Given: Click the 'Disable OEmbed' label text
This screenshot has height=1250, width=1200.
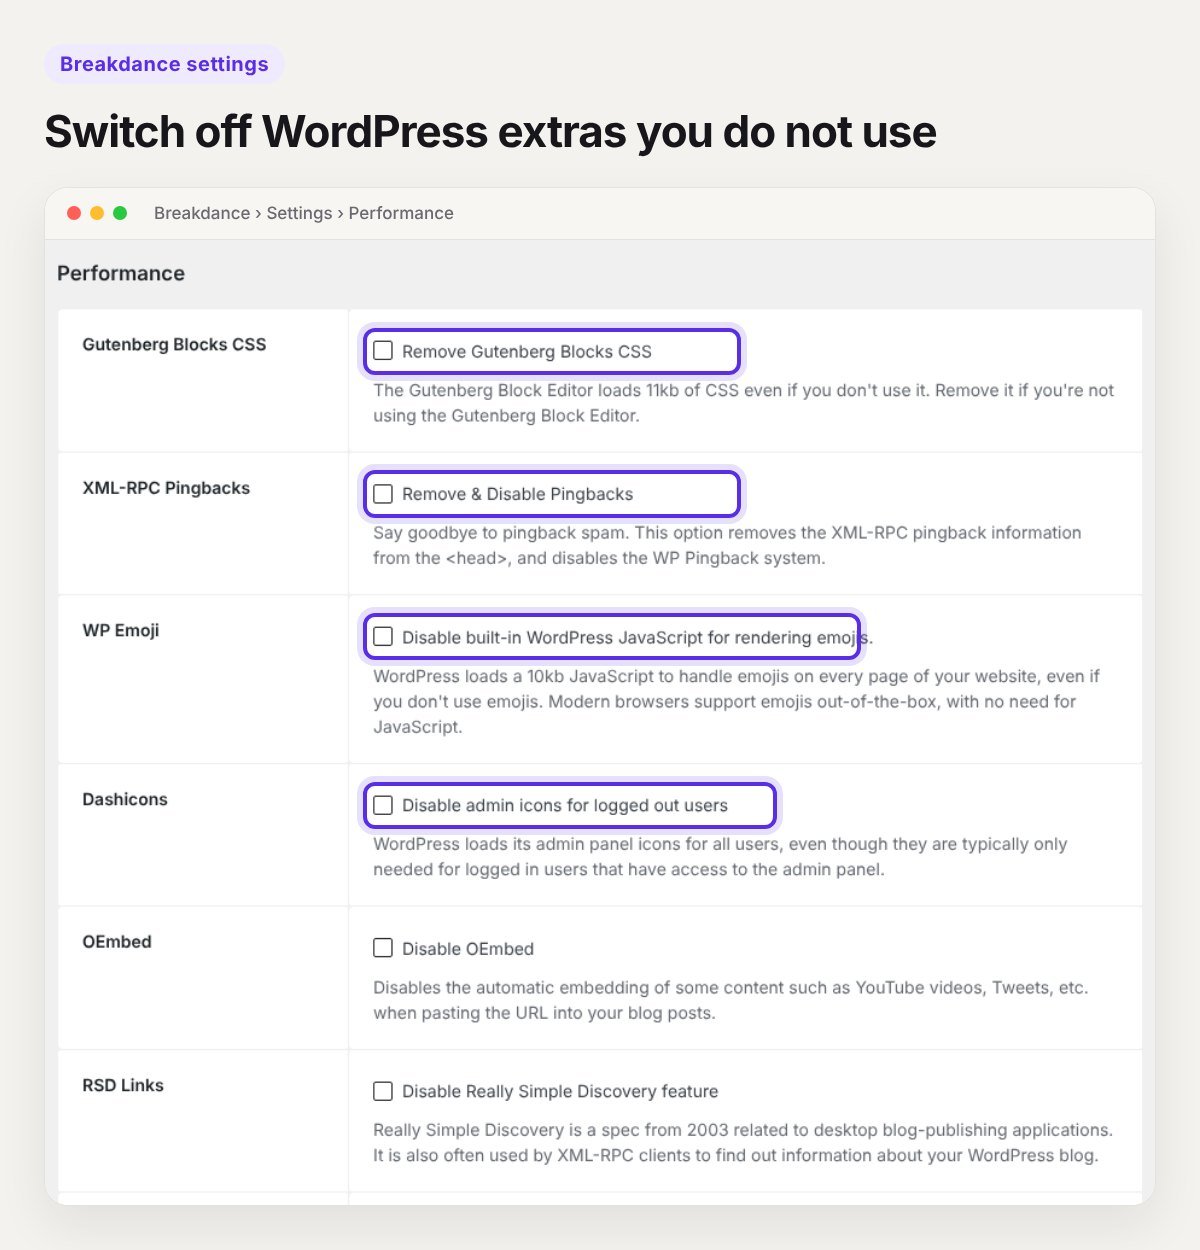Looking at the screenshot, I should [468, 949].
